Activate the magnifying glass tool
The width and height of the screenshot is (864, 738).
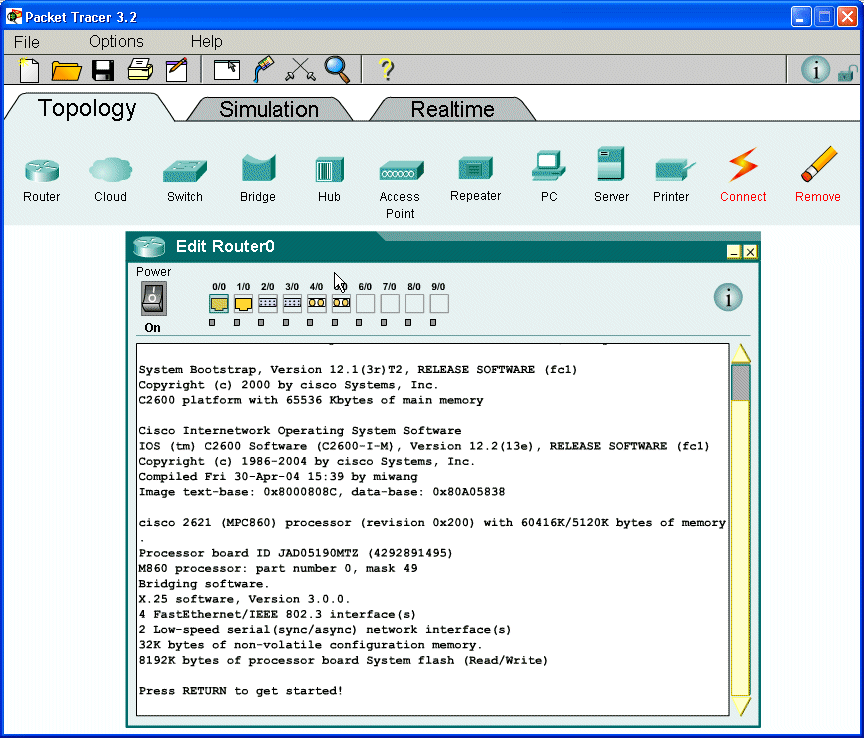pos(337,70)
